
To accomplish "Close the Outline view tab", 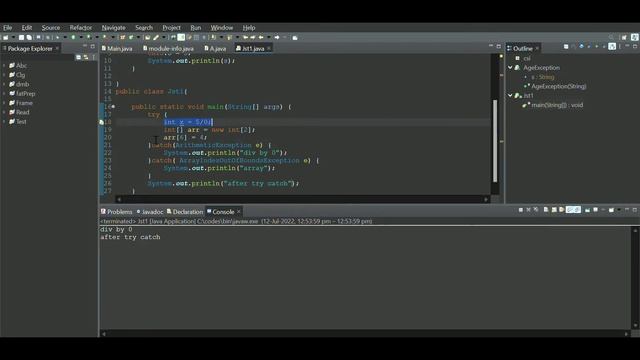I will coord(537,48).
